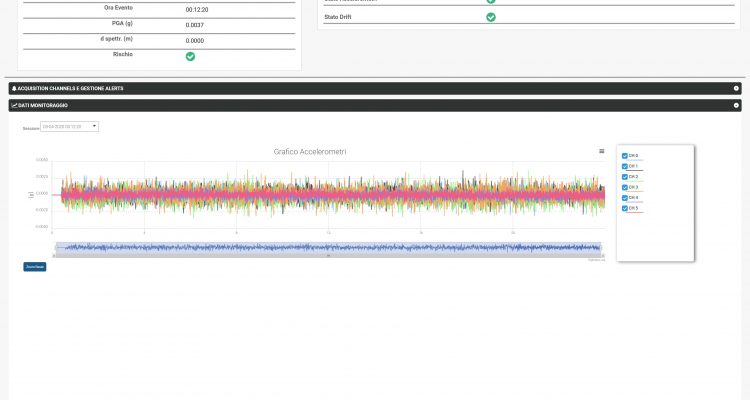Click the Stato Drift label
Screen dimensions: 750x400
tap(338, 17)
